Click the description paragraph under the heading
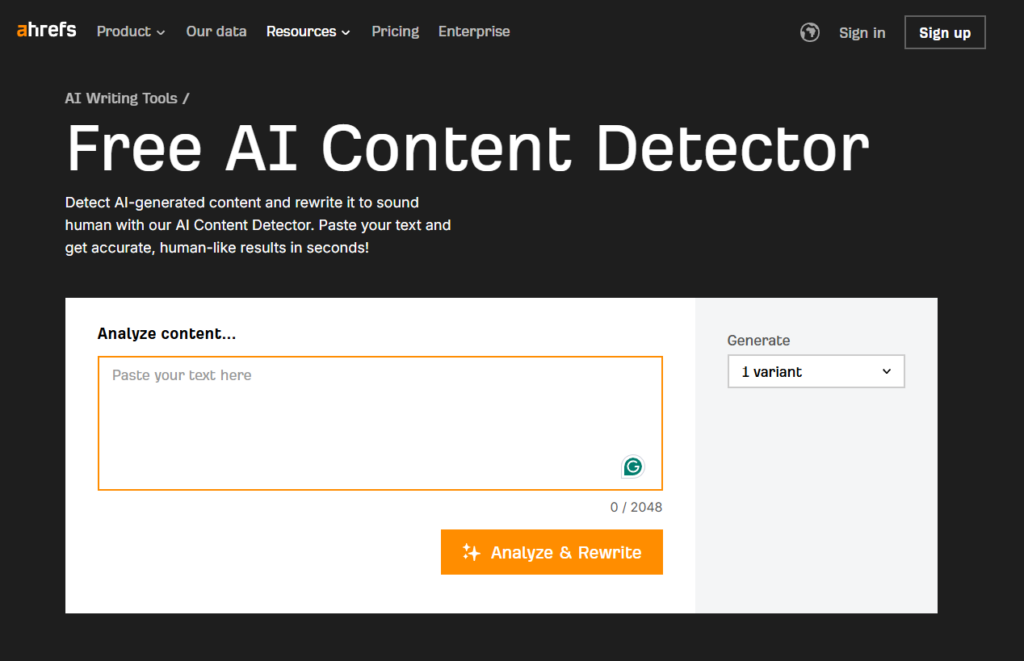This screenshot has height=661, width=1024. coord(258,223)
